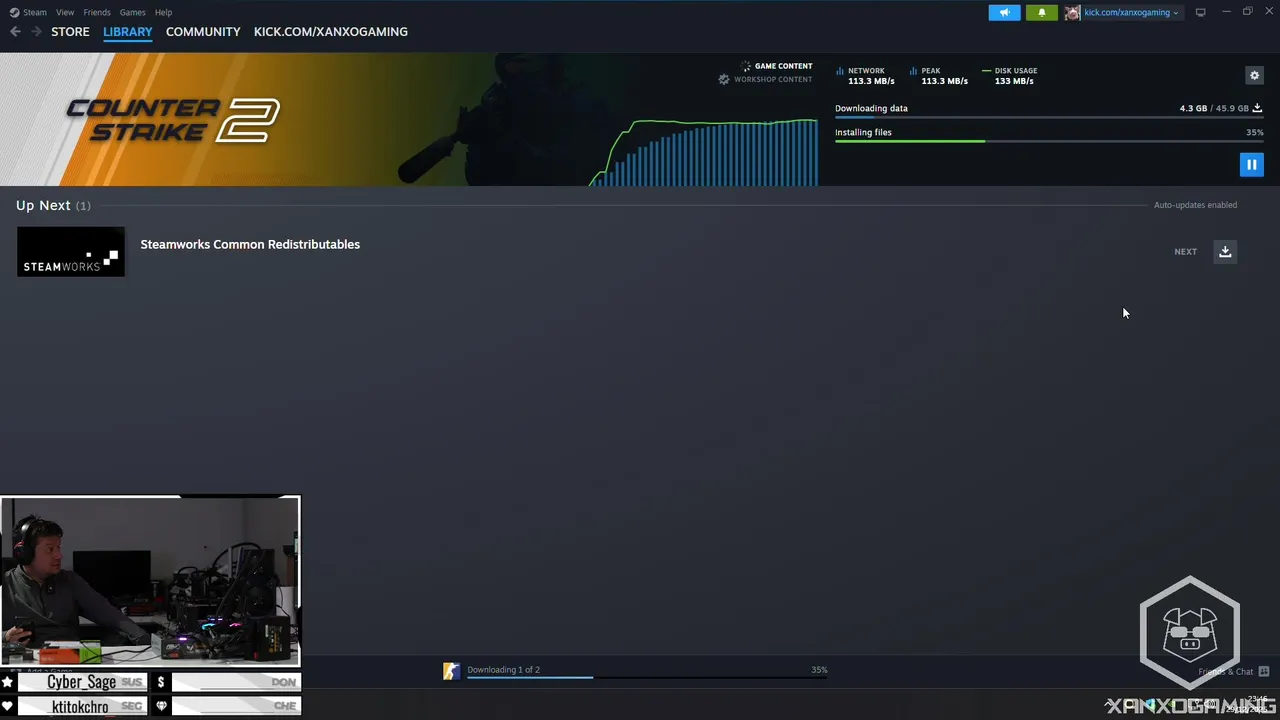Click the NEXT label in queue row
This screenshot has height=720, width=1280.
pos(1185,252)
